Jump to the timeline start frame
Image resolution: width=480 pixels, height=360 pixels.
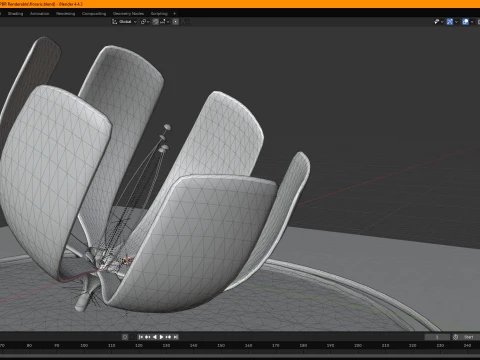[x=141, y=337]
